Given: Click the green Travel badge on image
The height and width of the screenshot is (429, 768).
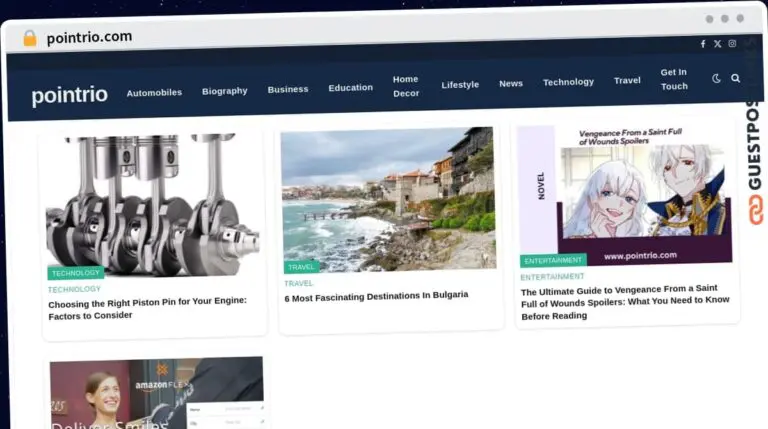Looking at the screenshot, I should (x=301, y=267).
